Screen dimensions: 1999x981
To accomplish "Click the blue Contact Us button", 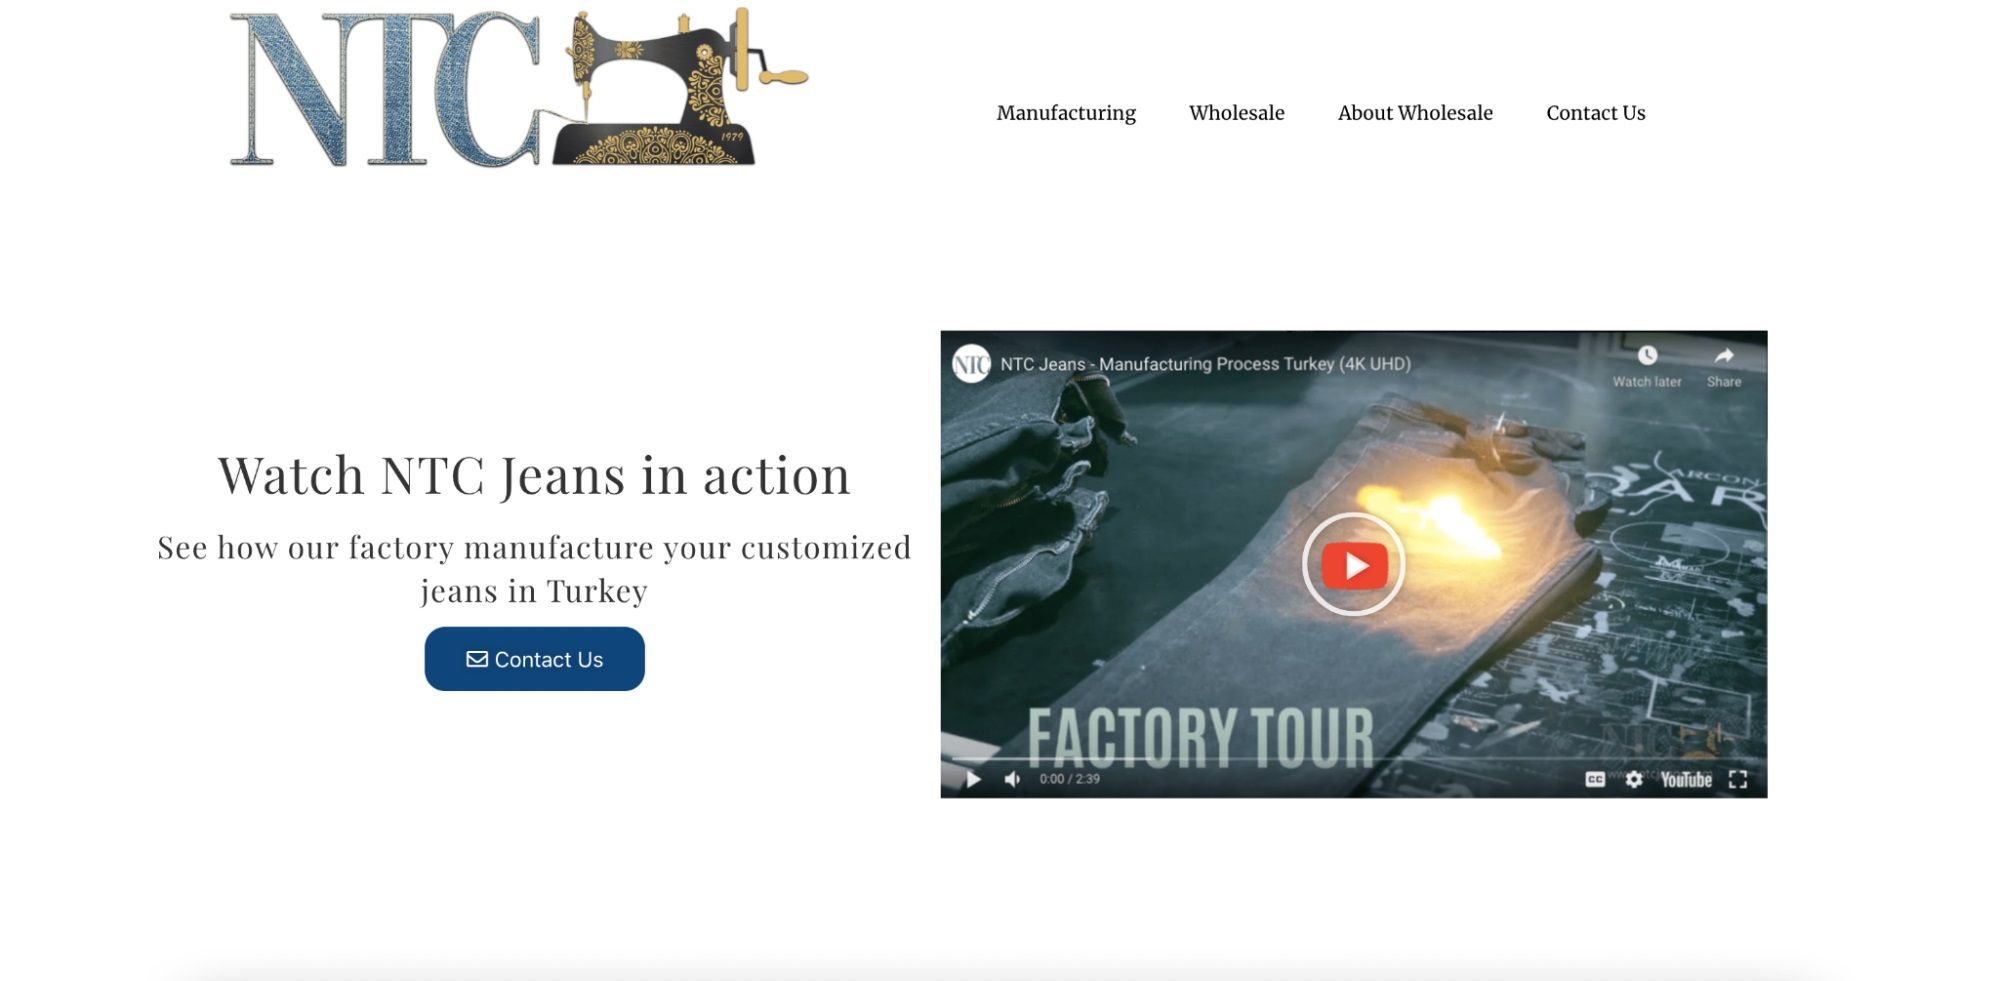I will click(x=535, y=659).
